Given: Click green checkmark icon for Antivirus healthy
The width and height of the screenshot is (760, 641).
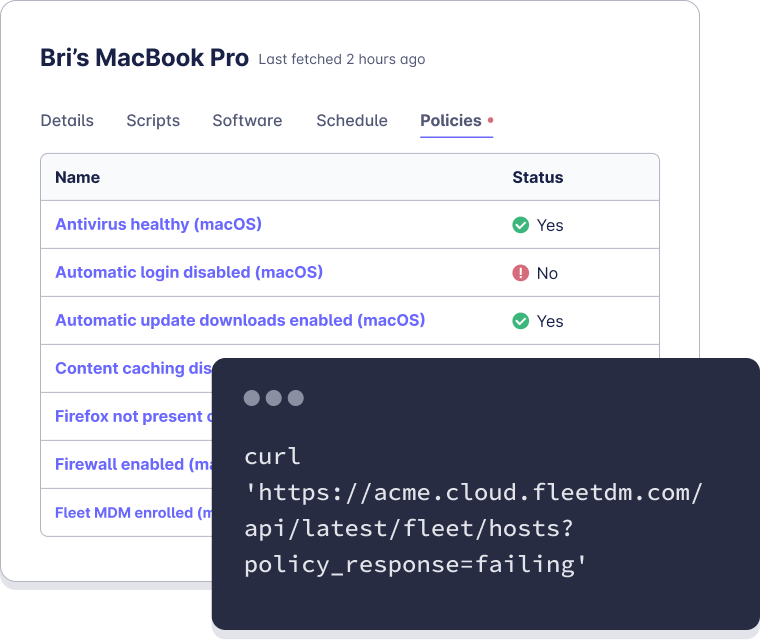Looking at the screenshot, I should click(x=520, y=225).
